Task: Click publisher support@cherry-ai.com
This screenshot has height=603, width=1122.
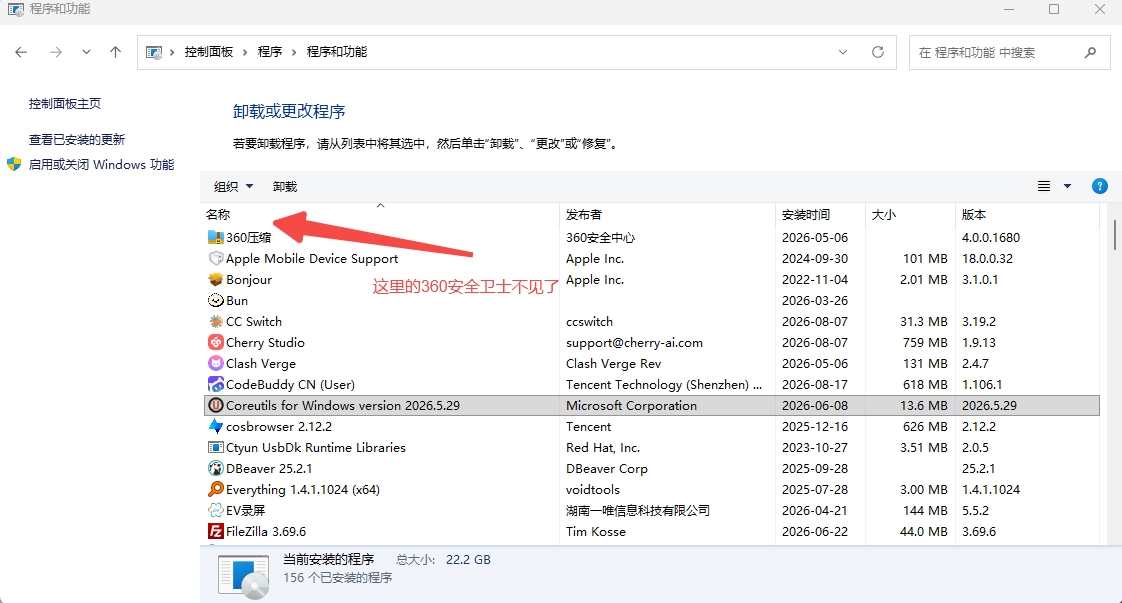Action: pos(634,342)
